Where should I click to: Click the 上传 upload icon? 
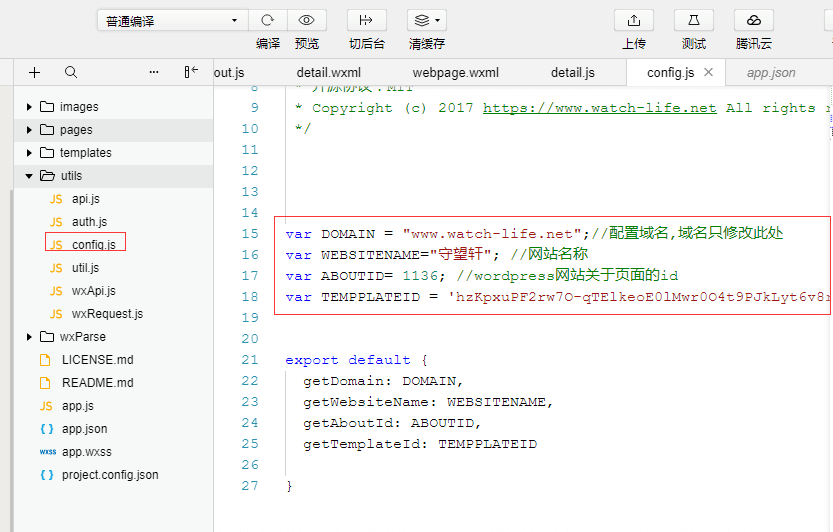point(633,20)
